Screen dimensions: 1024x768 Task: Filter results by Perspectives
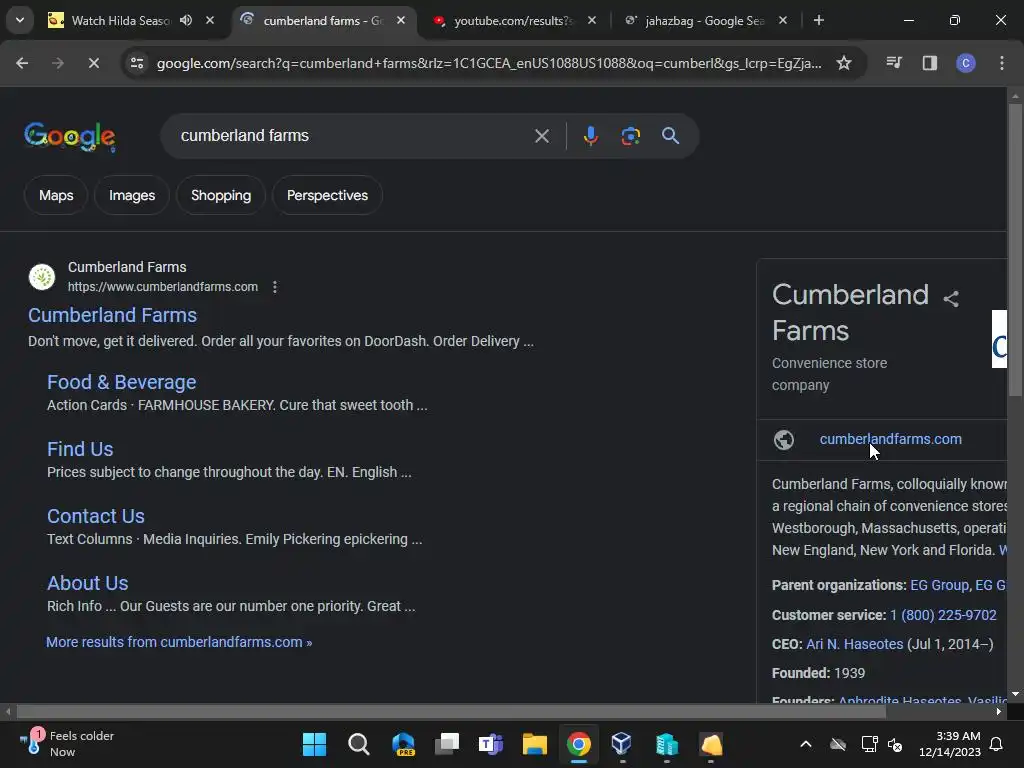coord(327,195)
